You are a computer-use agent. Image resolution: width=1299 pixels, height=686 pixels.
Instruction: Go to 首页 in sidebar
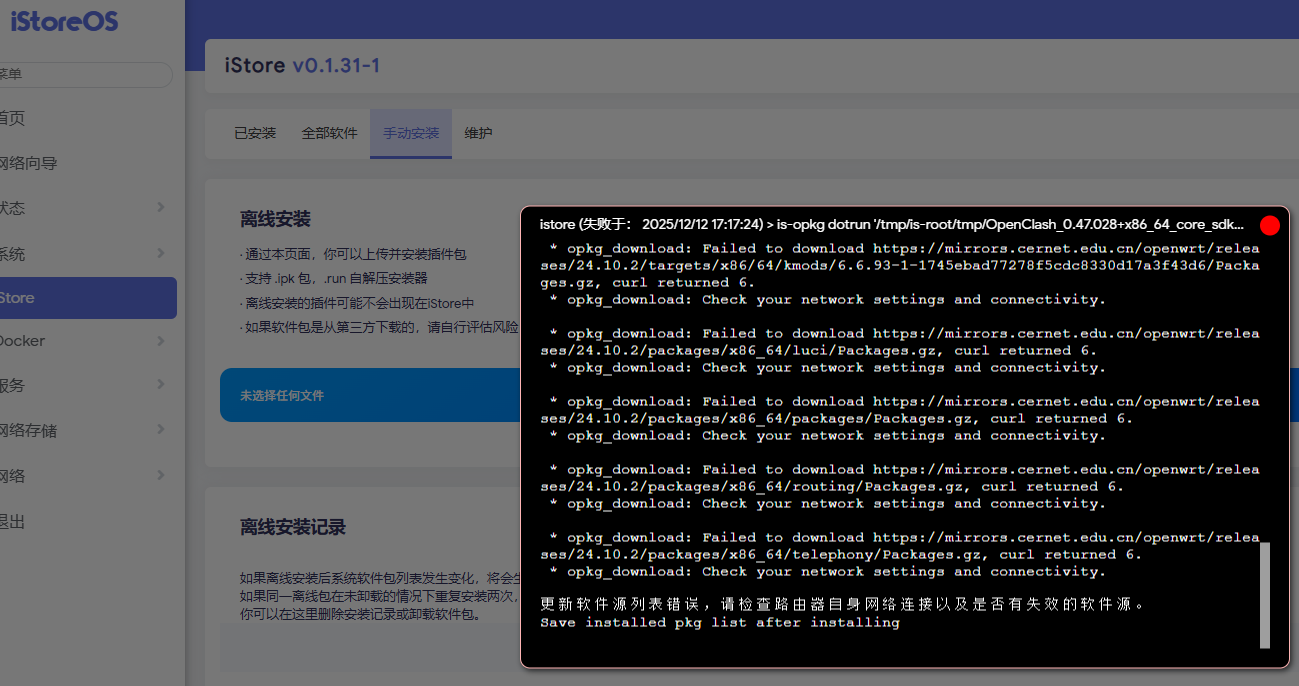(x=12, y=118)
